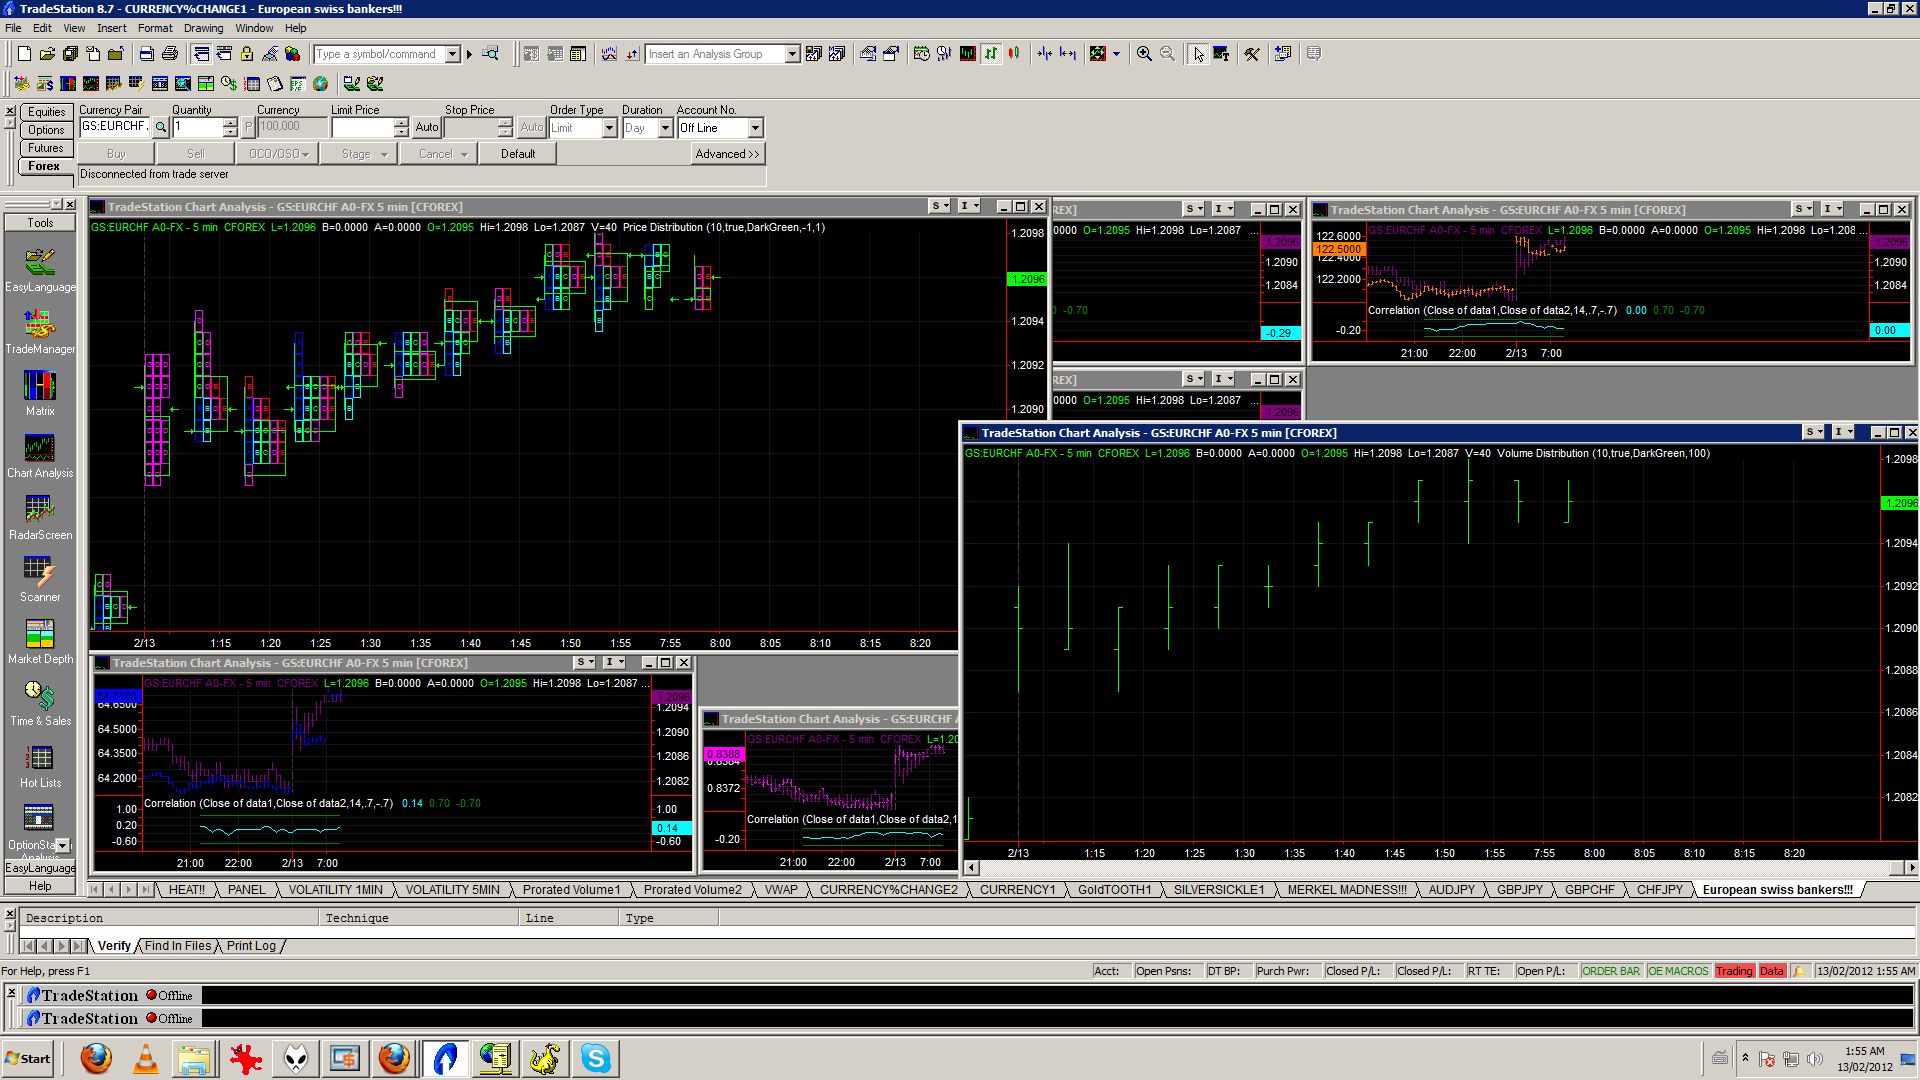This screenshot has width=1920, height=1080.
Task: Select the chart text drawing tool icon
Action: coord(1221,54)
